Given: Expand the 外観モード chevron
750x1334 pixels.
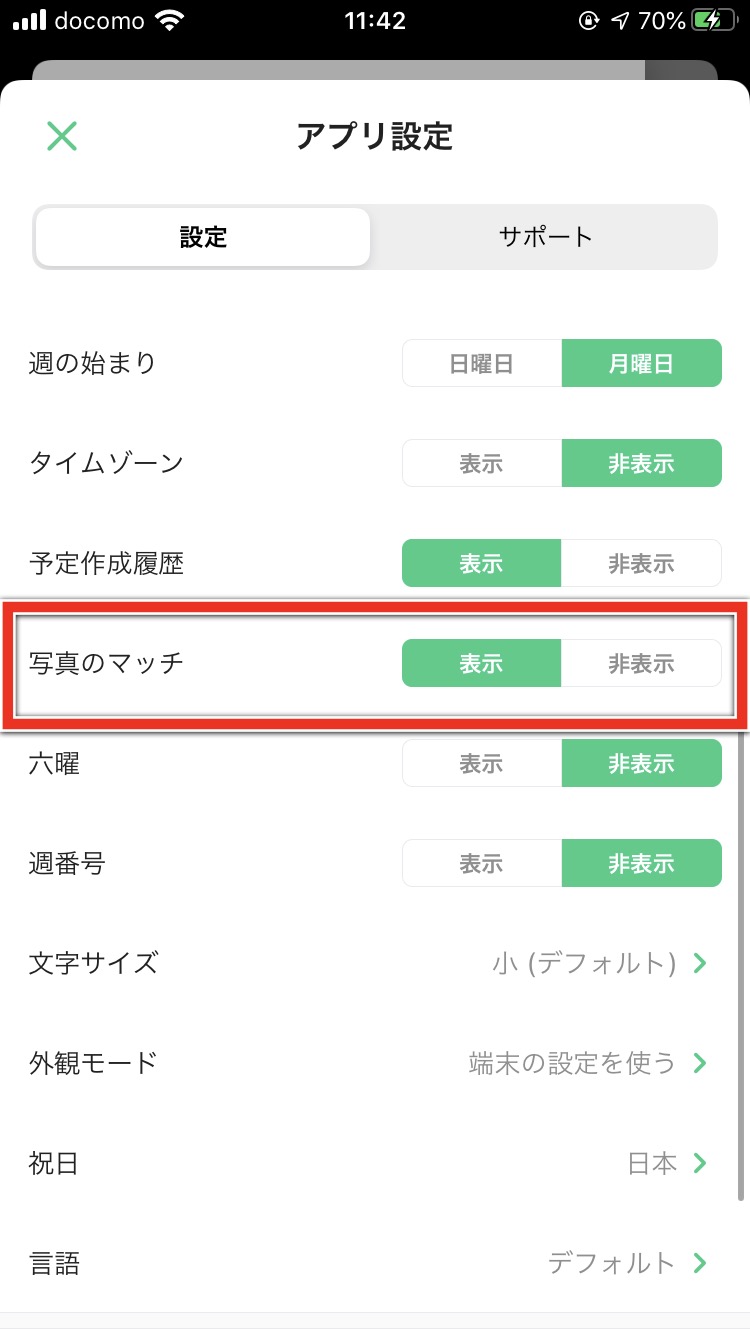Looking at the screenshot, I should click(700, 1062).
